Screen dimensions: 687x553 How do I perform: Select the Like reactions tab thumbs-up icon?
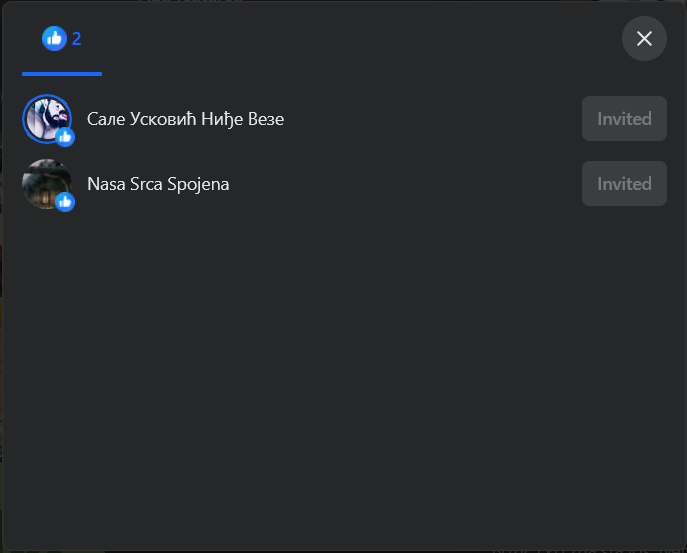coord(54,39)
